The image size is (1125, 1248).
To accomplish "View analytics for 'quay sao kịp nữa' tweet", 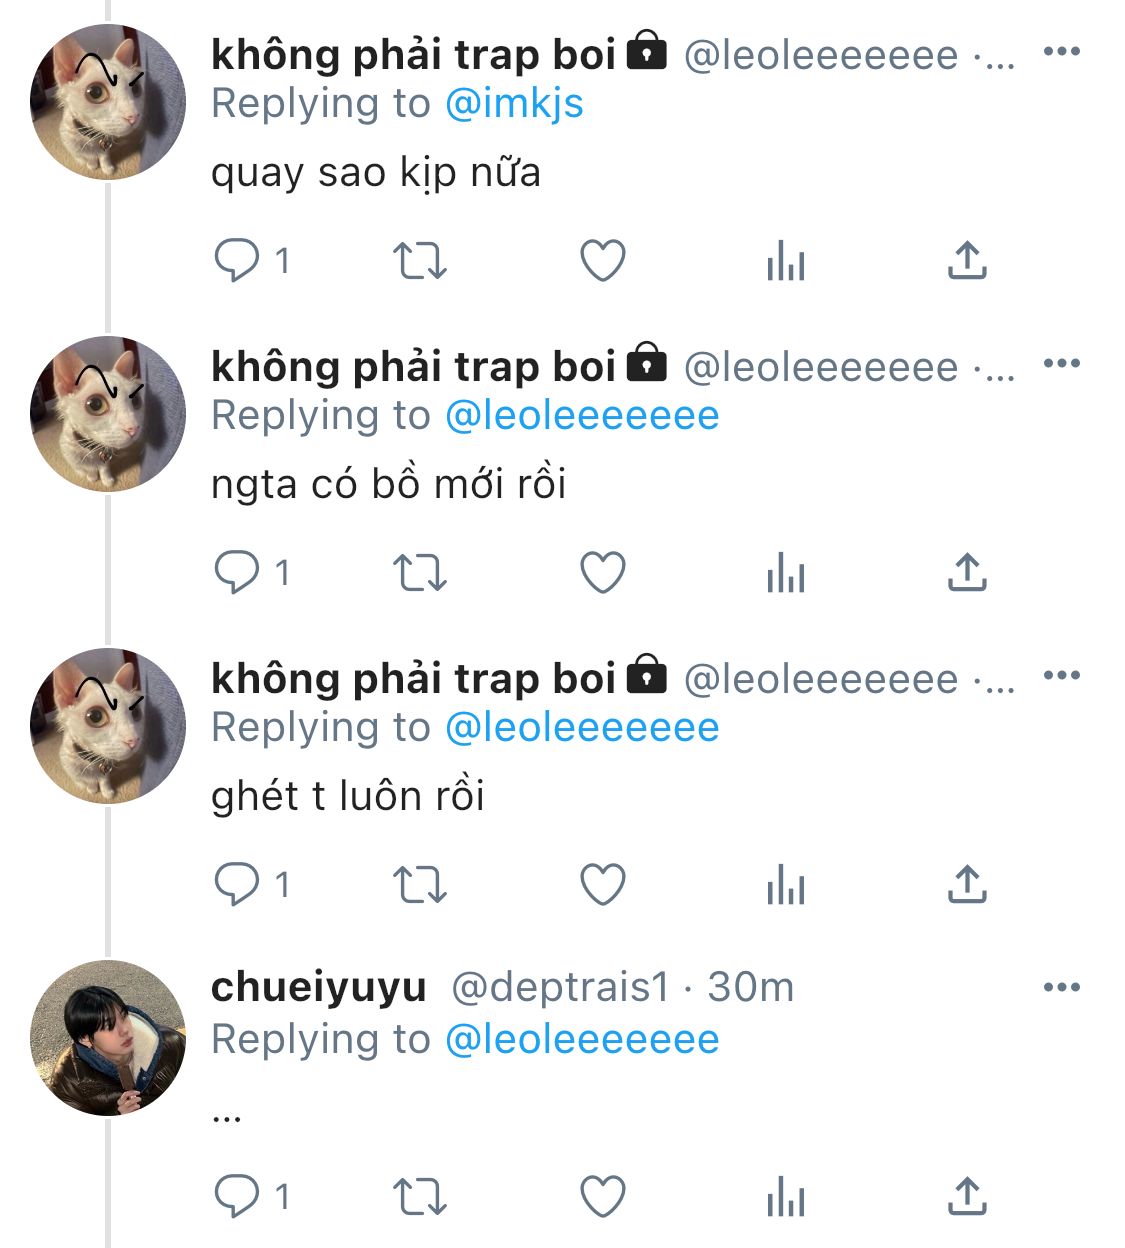I will tap(785, 261).
